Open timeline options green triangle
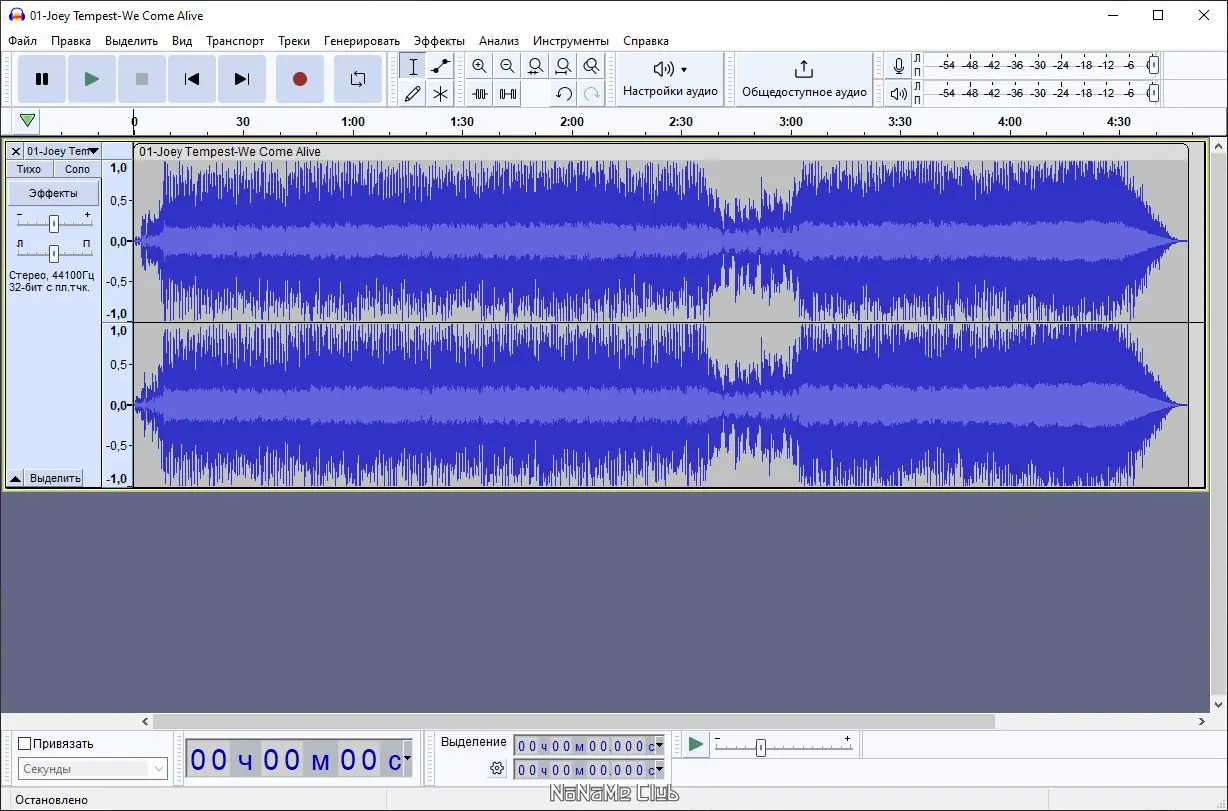Viewport: 1228px width, 811px height. [28, 121]
